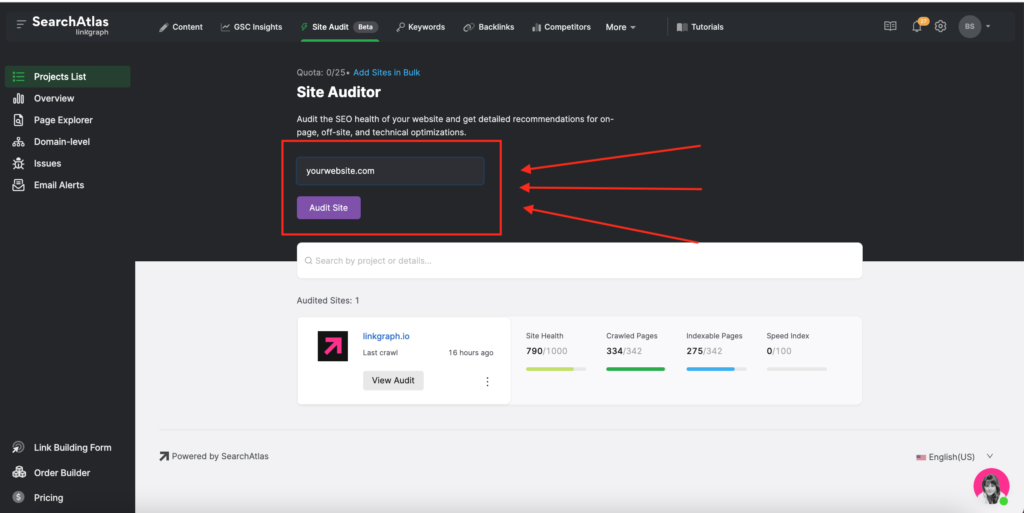Click the Pricing dollar icon
Image resolution: width=1024 pixels, height=513 pixels.
click(18, 497)
